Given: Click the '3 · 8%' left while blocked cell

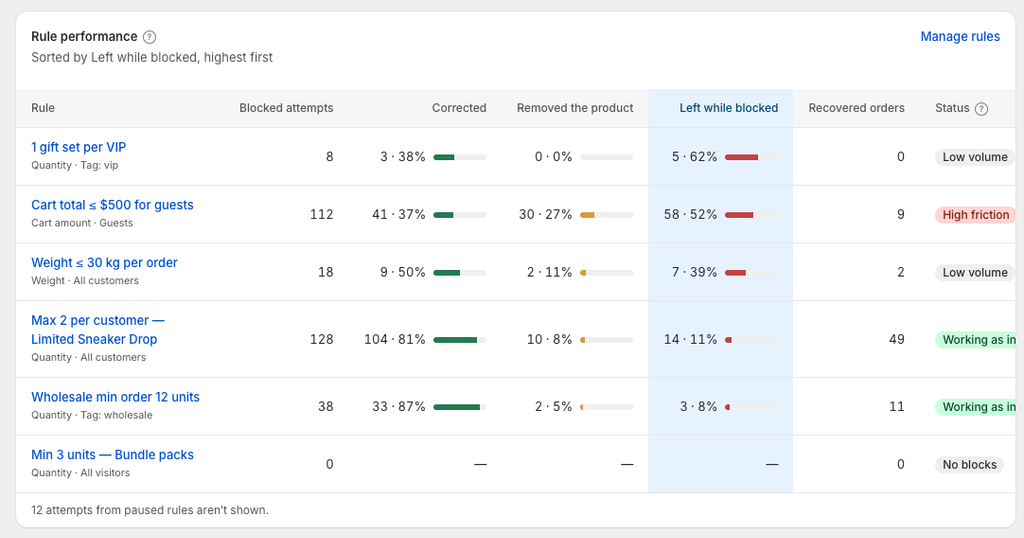Looking at the screenshot, I should (698, 407).
